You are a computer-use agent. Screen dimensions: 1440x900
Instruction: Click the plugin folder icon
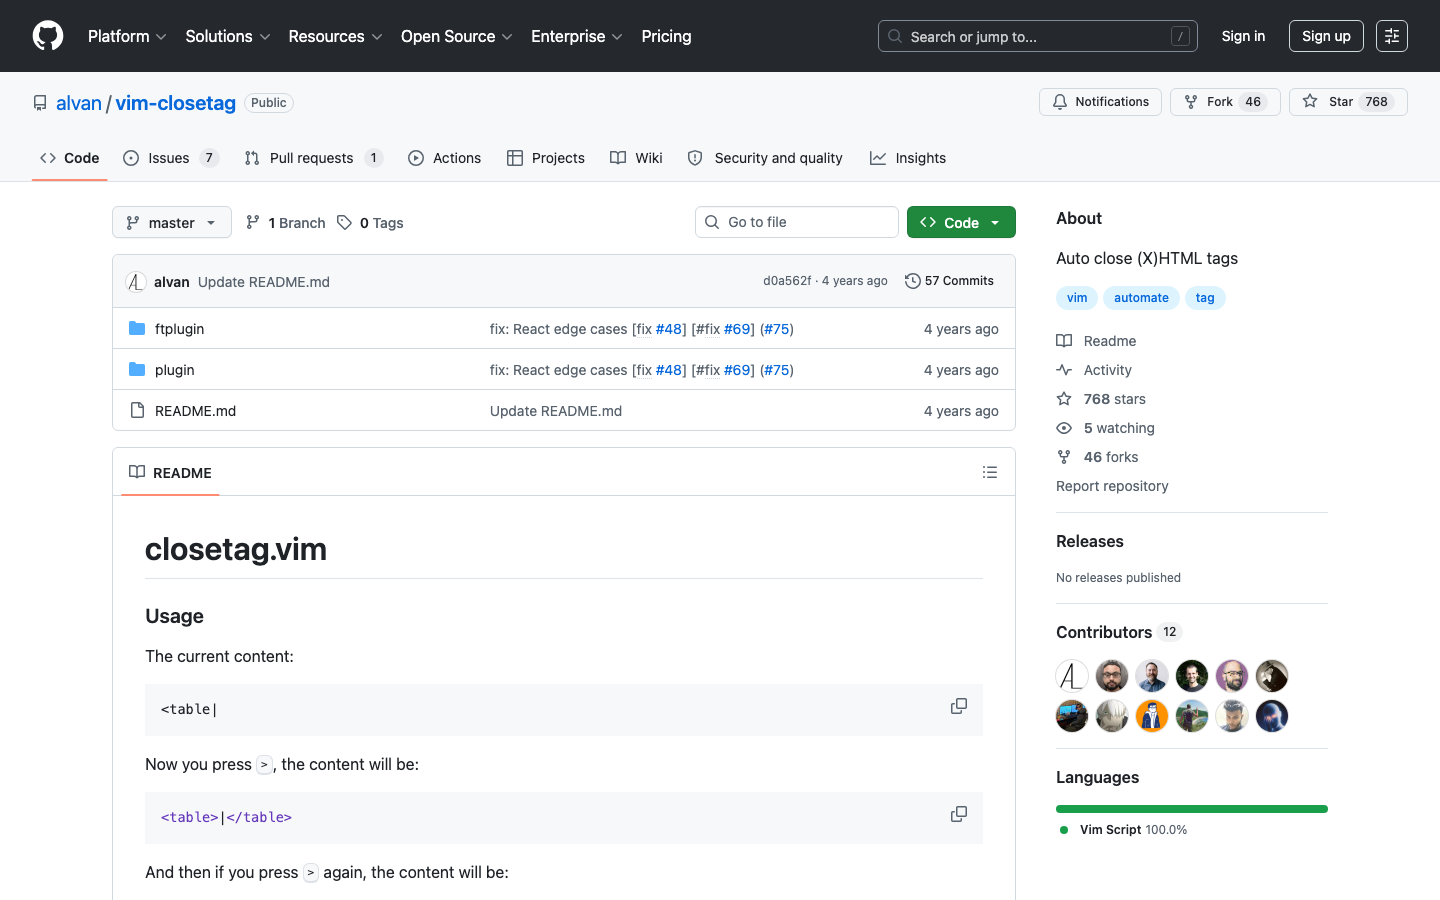[137, 370]
